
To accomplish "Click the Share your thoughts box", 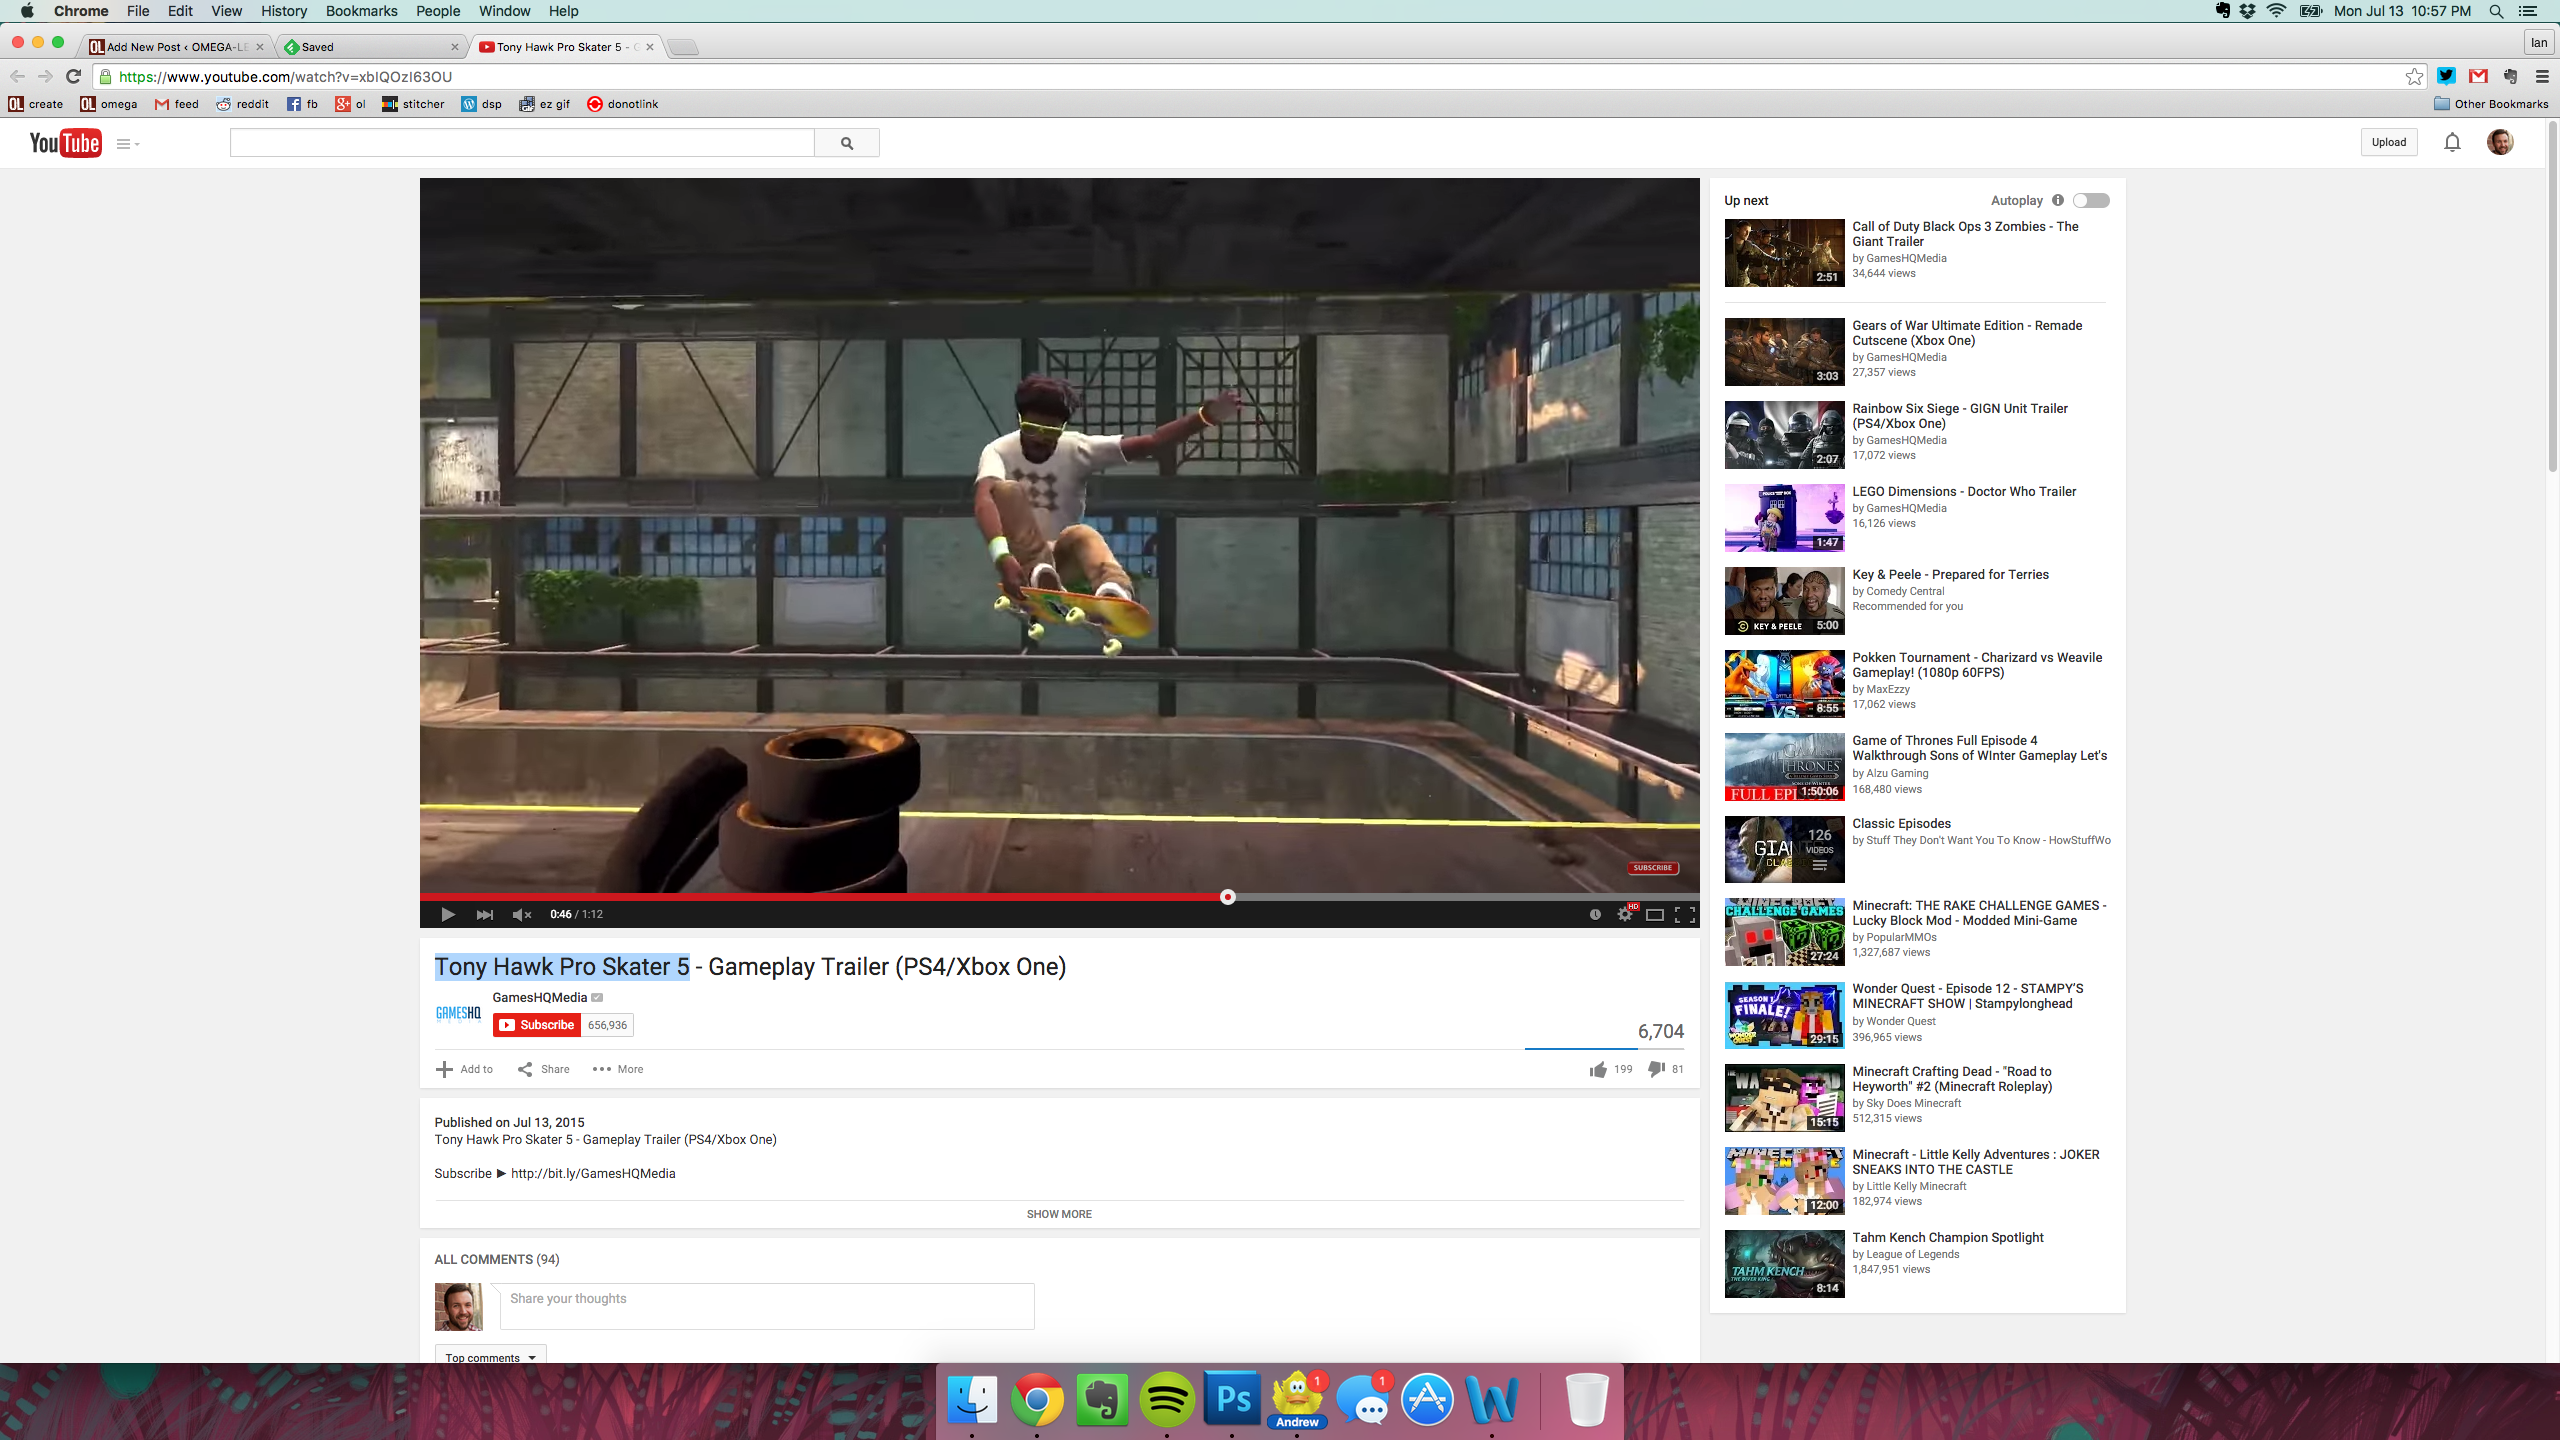I will tap(767, 1306).
